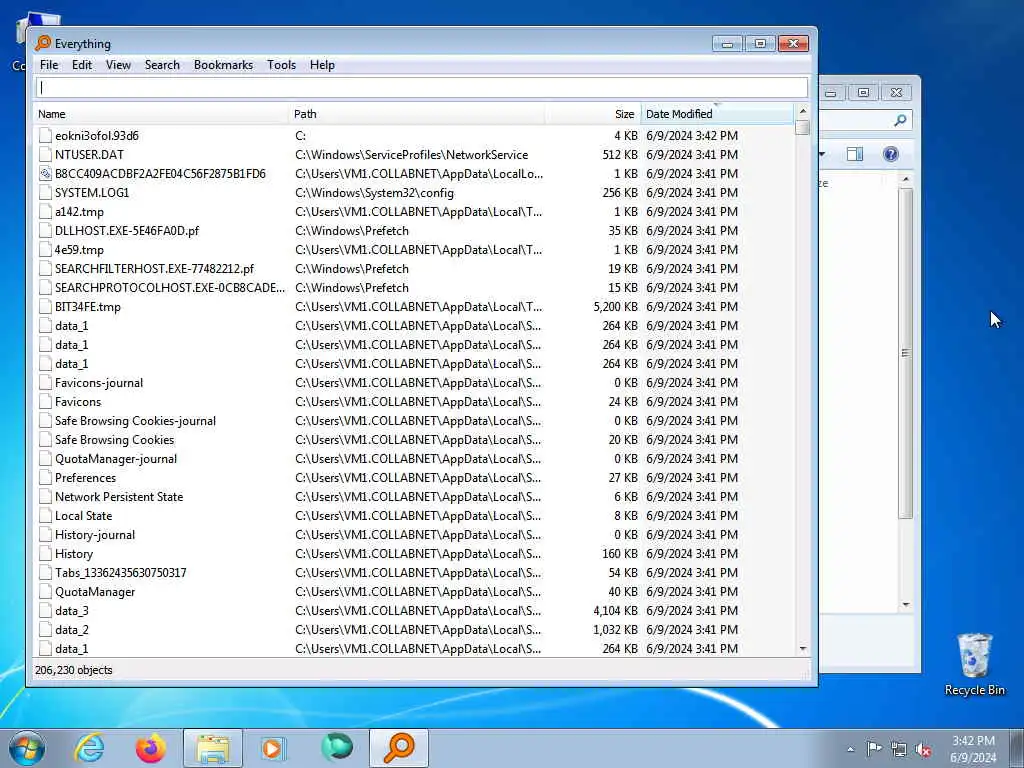Open views dropdown arrow in background window

822,154
